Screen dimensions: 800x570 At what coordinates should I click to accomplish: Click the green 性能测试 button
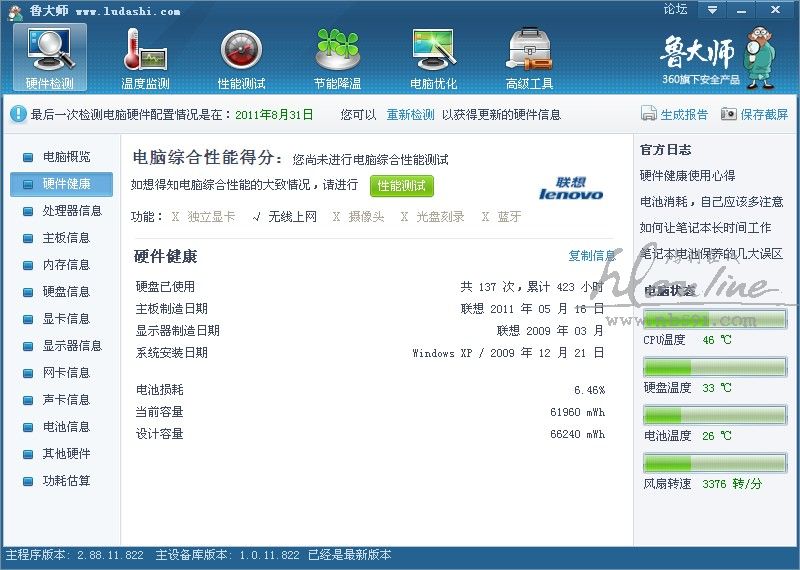pyautogui.click(x=402, y=186)
